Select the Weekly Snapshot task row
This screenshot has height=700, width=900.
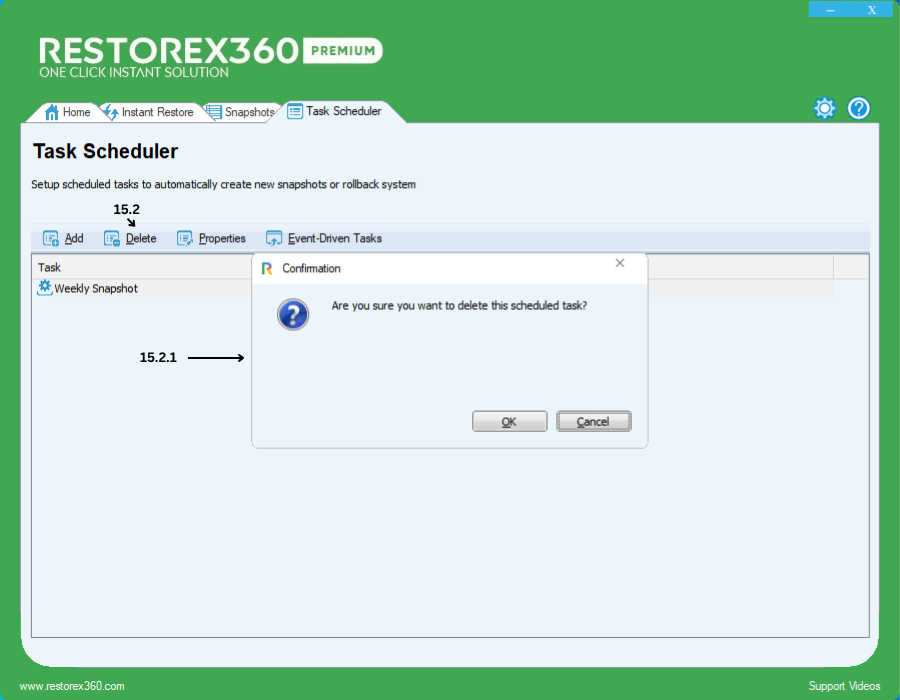point(96,289)
